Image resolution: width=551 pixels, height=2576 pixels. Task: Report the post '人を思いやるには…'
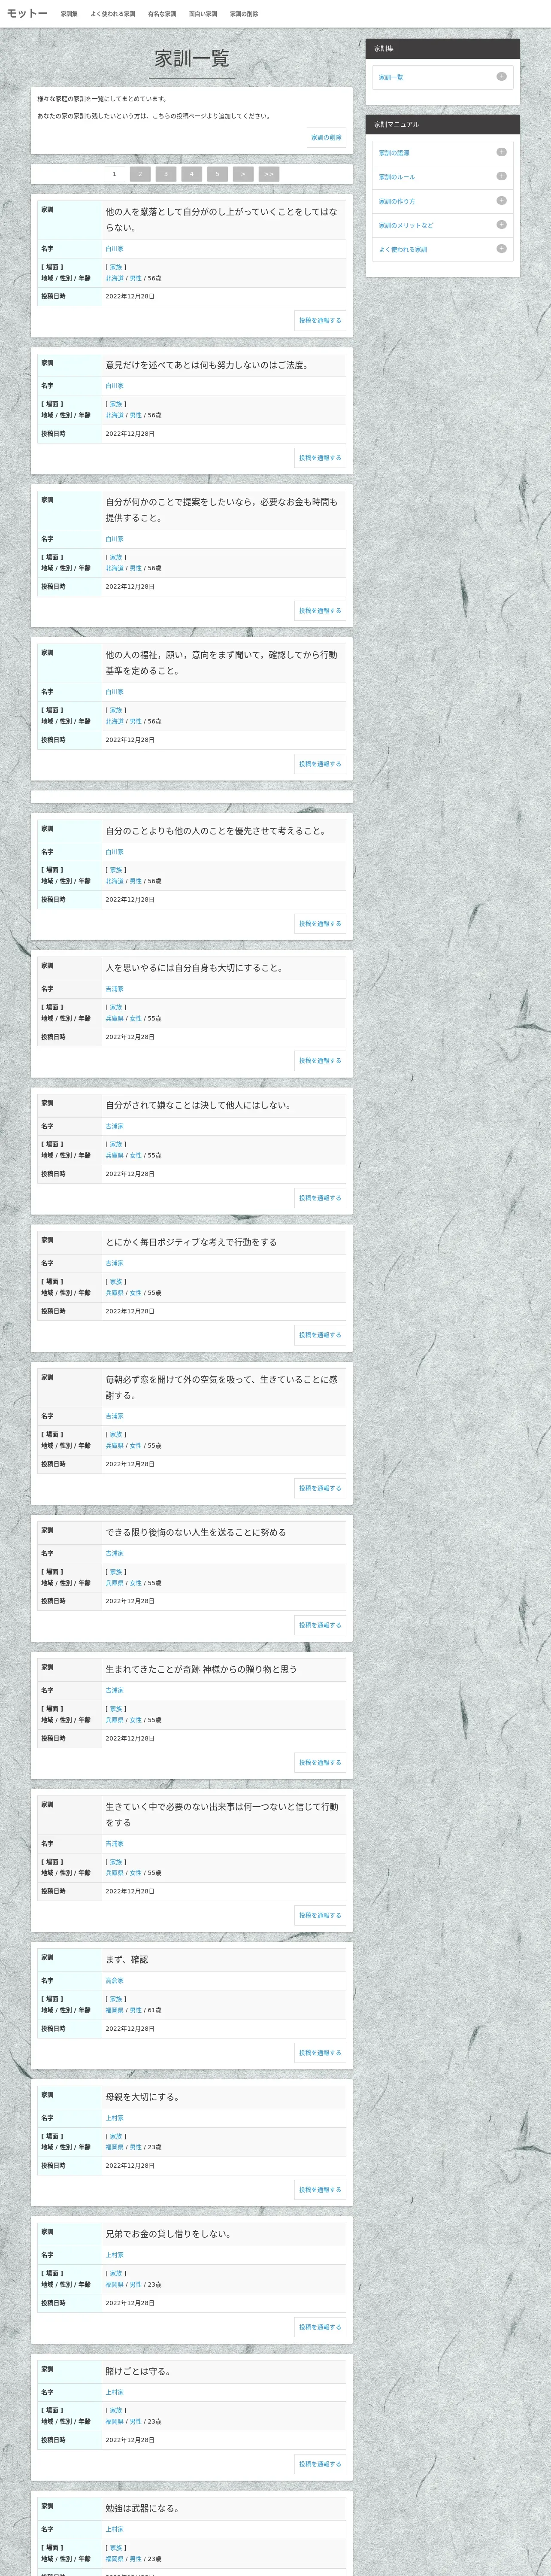tap(320, 1061)
